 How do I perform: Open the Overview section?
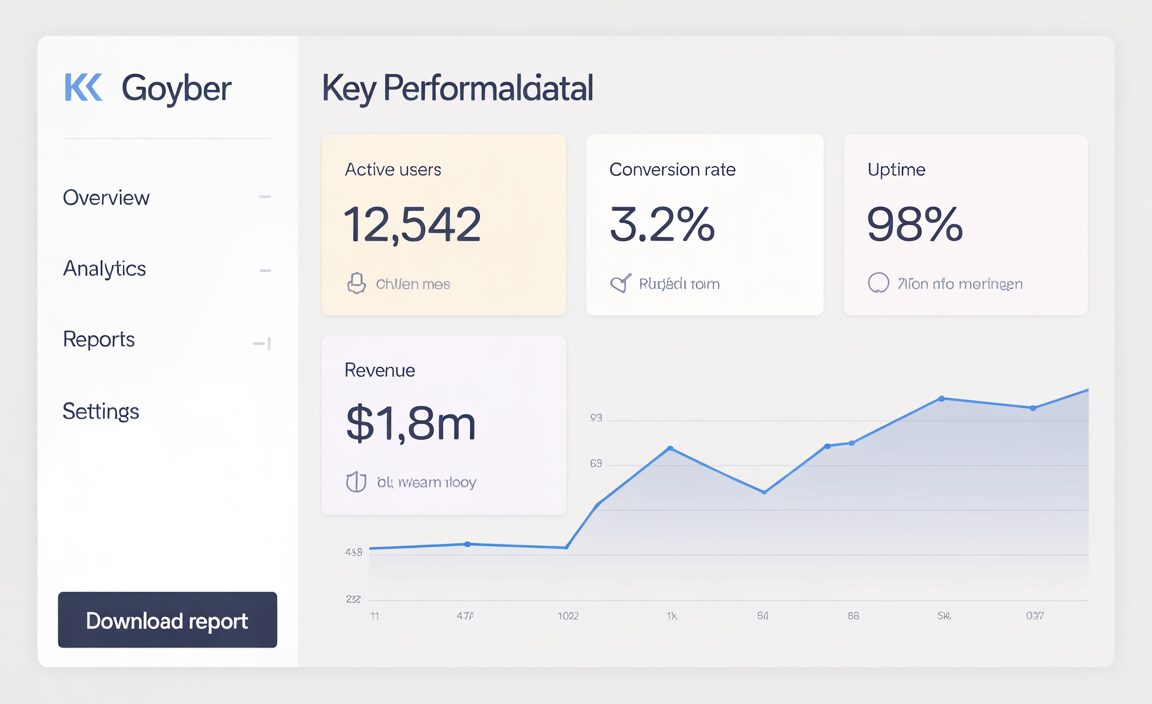point(106,198)
